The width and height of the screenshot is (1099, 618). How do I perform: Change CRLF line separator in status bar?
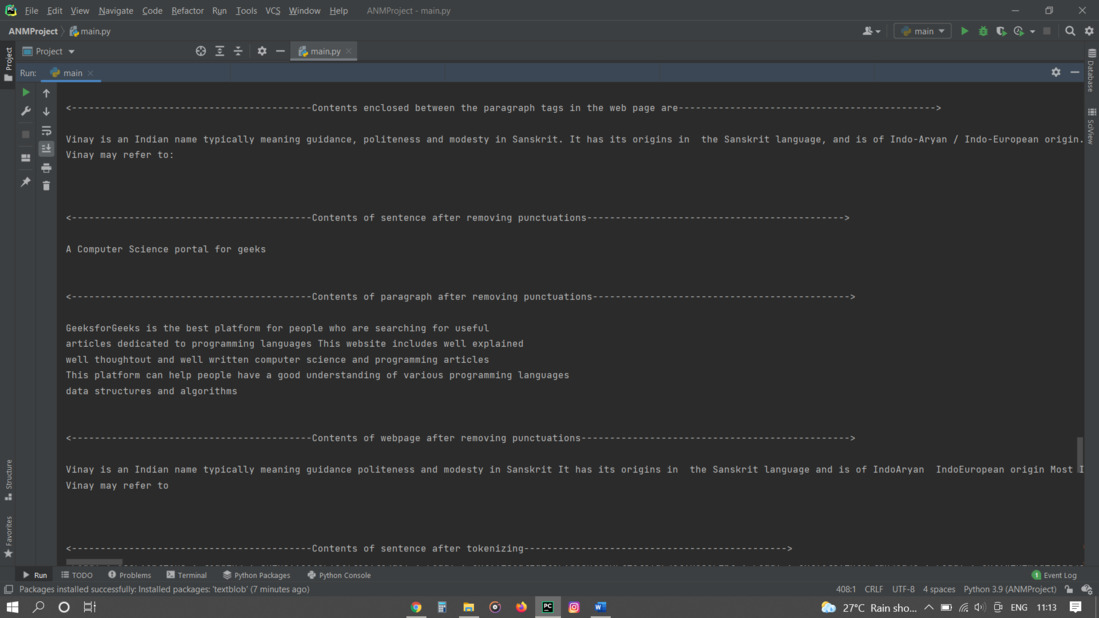coord(873,589)
